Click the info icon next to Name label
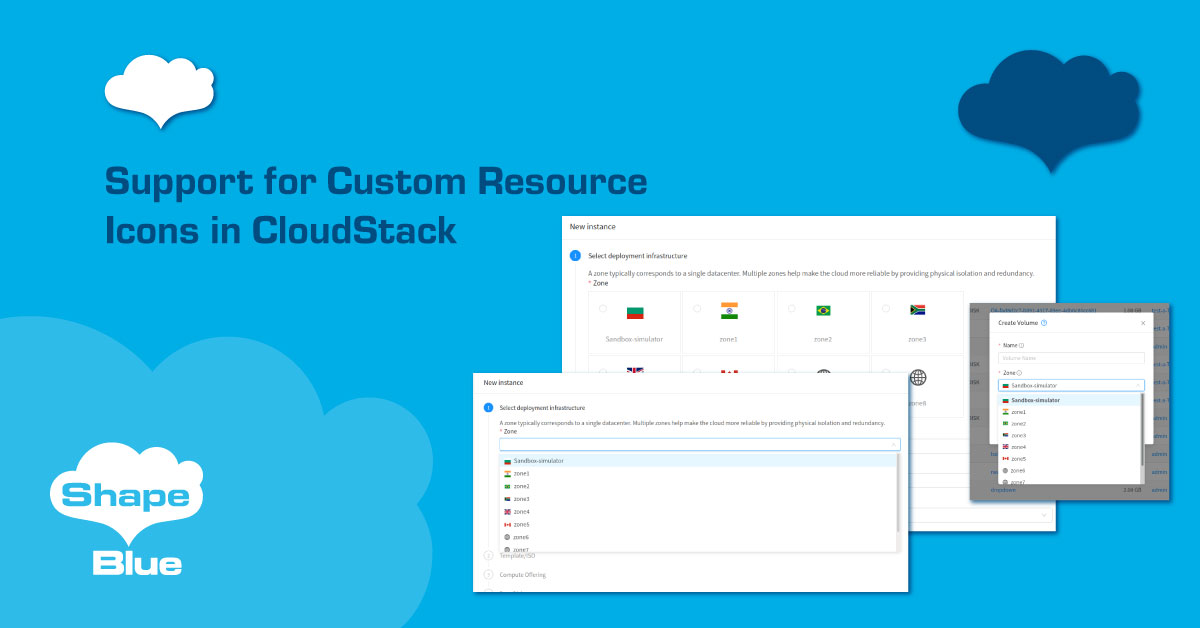1200x628 pixels. (x=1021, y=345)
